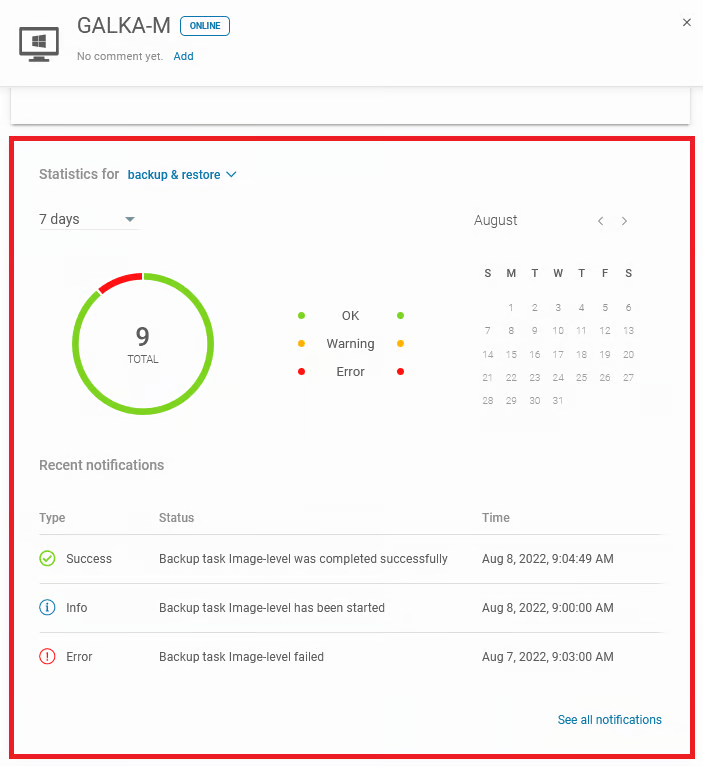Click the ONLINE status badge
The image size is (703, 766).
(204, 26)
